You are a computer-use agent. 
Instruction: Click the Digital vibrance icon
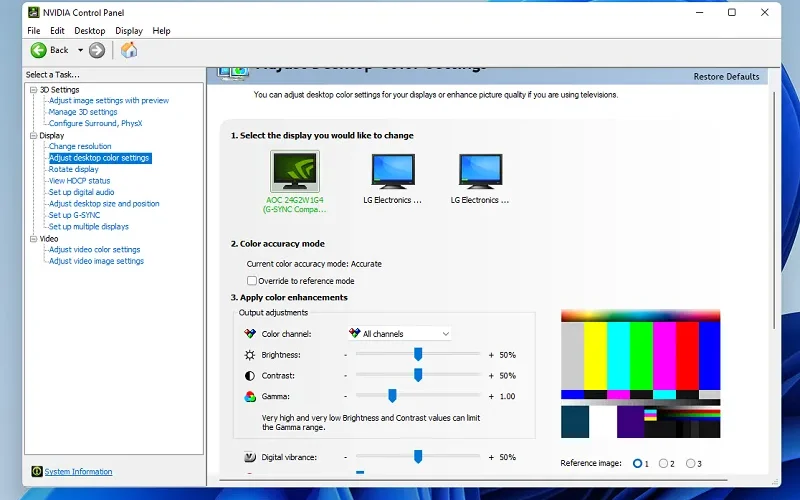pos(250,457)
